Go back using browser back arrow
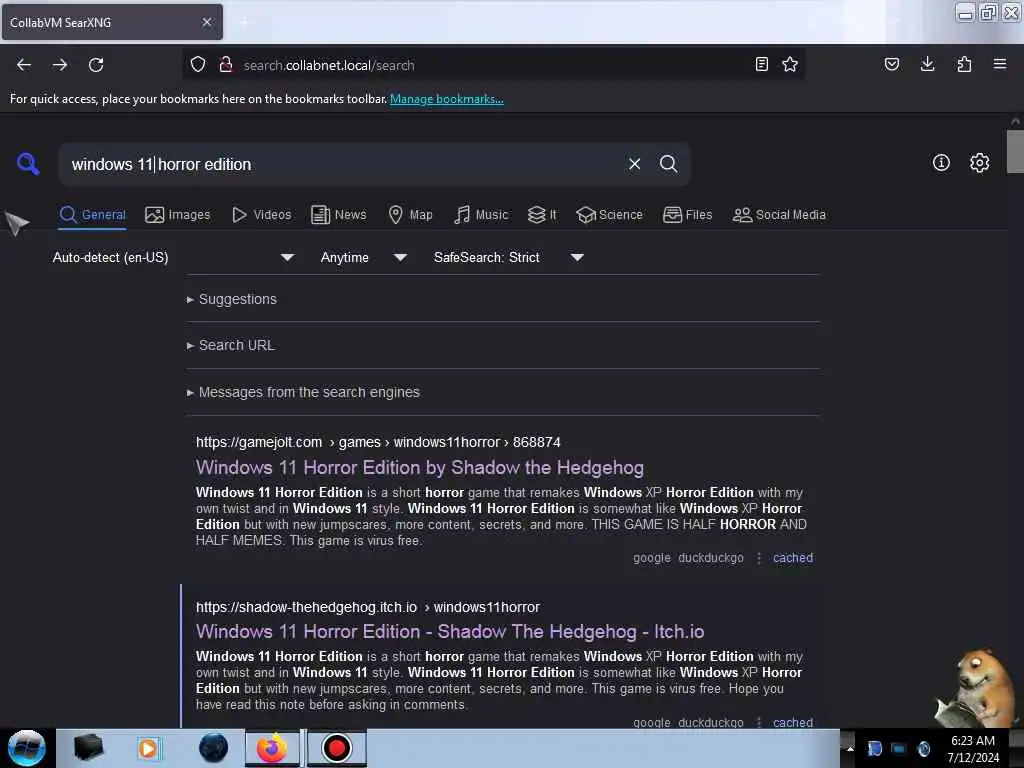Image resolution: width=1024 pixels, height=768 pixels. (x=24, y=65)
